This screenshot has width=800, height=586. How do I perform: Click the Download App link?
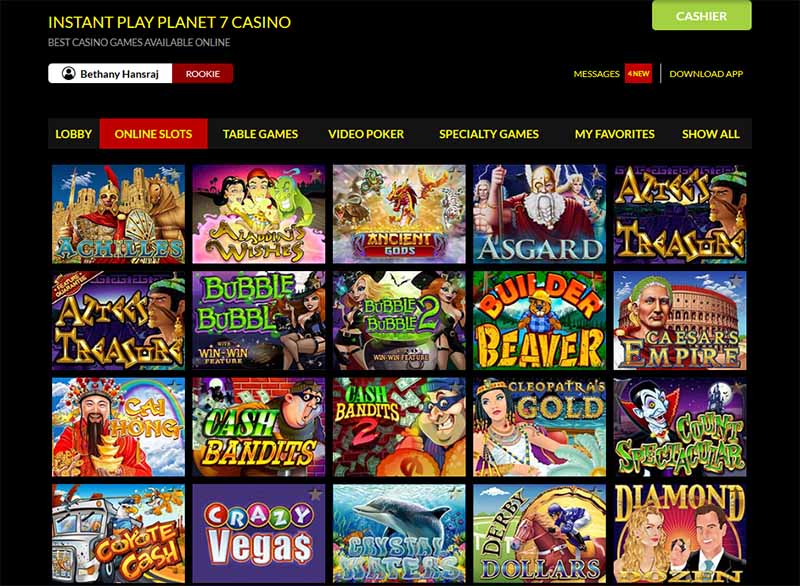[x=706, y=73]
